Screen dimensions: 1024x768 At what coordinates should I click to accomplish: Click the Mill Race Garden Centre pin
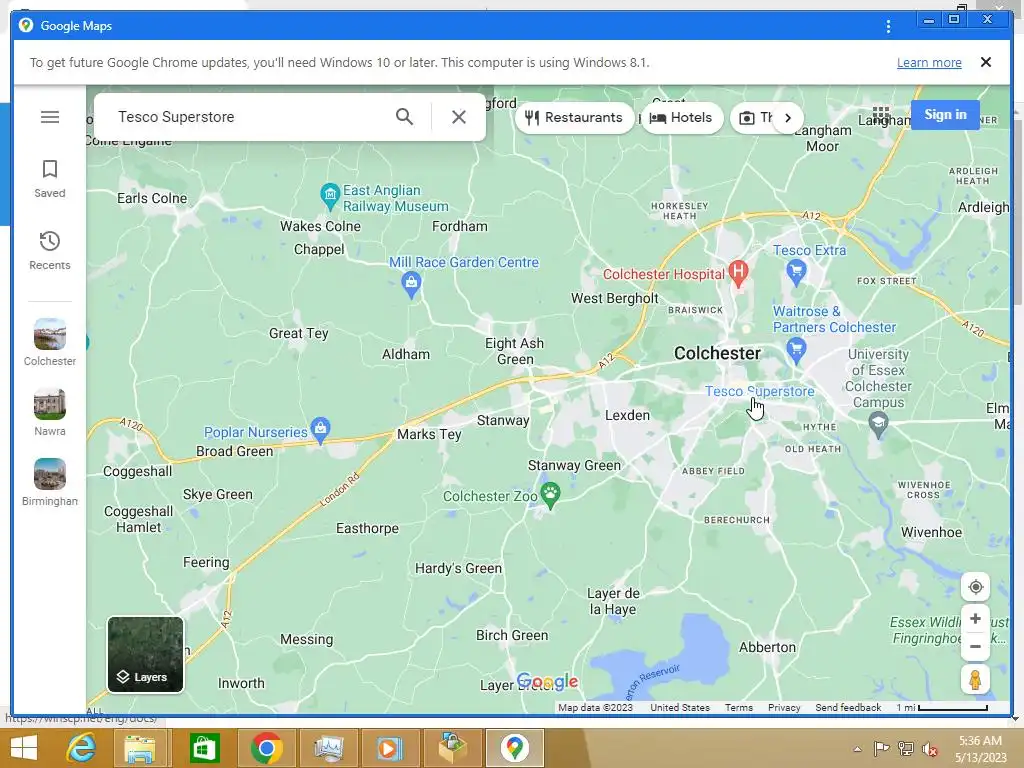coord(411,285)
